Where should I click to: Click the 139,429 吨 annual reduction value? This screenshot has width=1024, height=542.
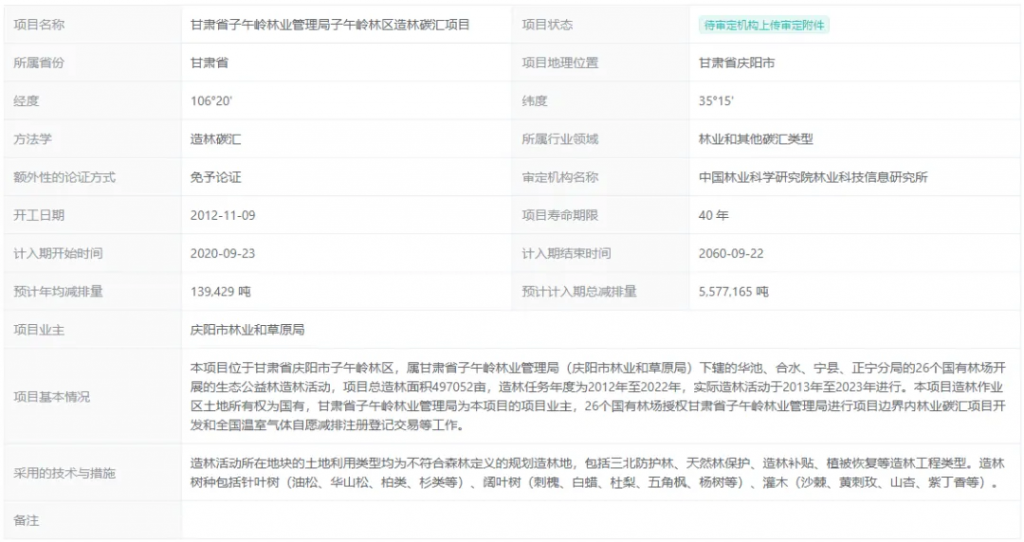click(220, 292)
